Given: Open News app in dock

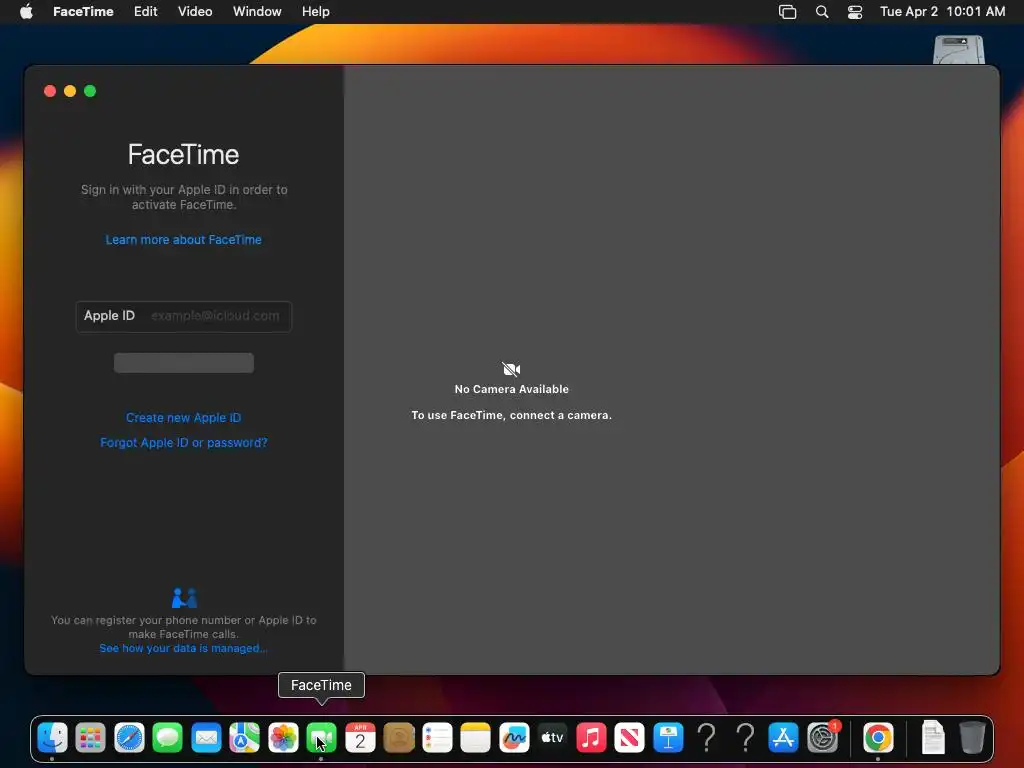Looking at the screenshot, I should click(x=630, y=738).
